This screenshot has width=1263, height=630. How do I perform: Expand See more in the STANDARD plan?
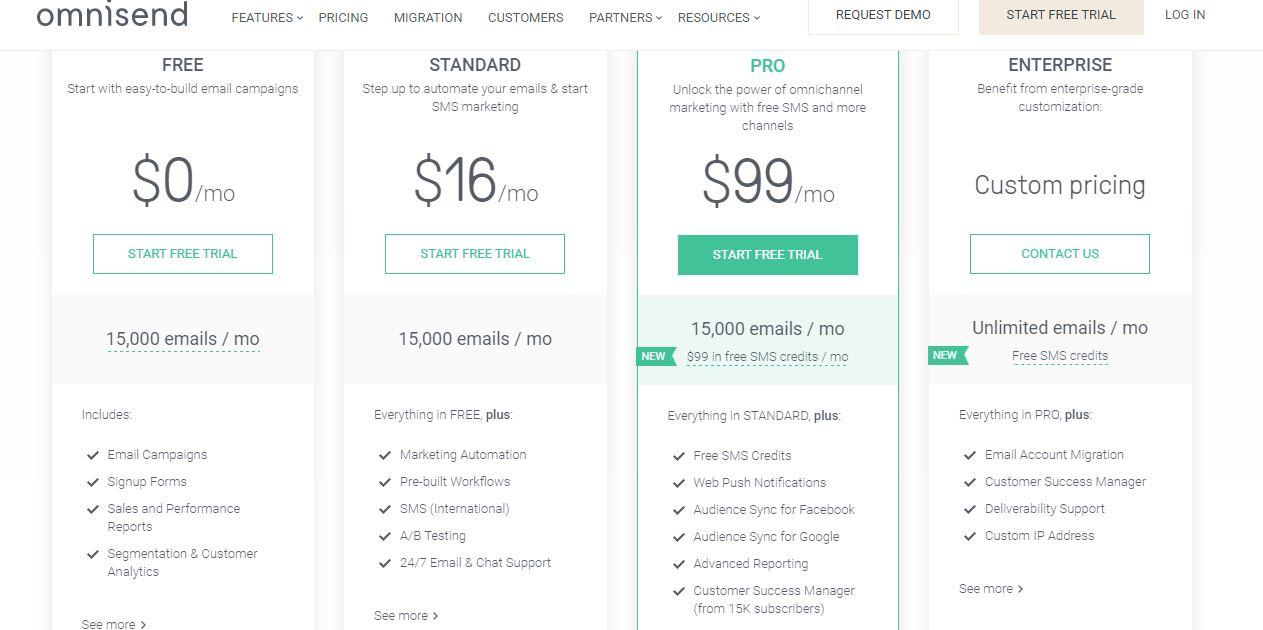coord(406,615)
